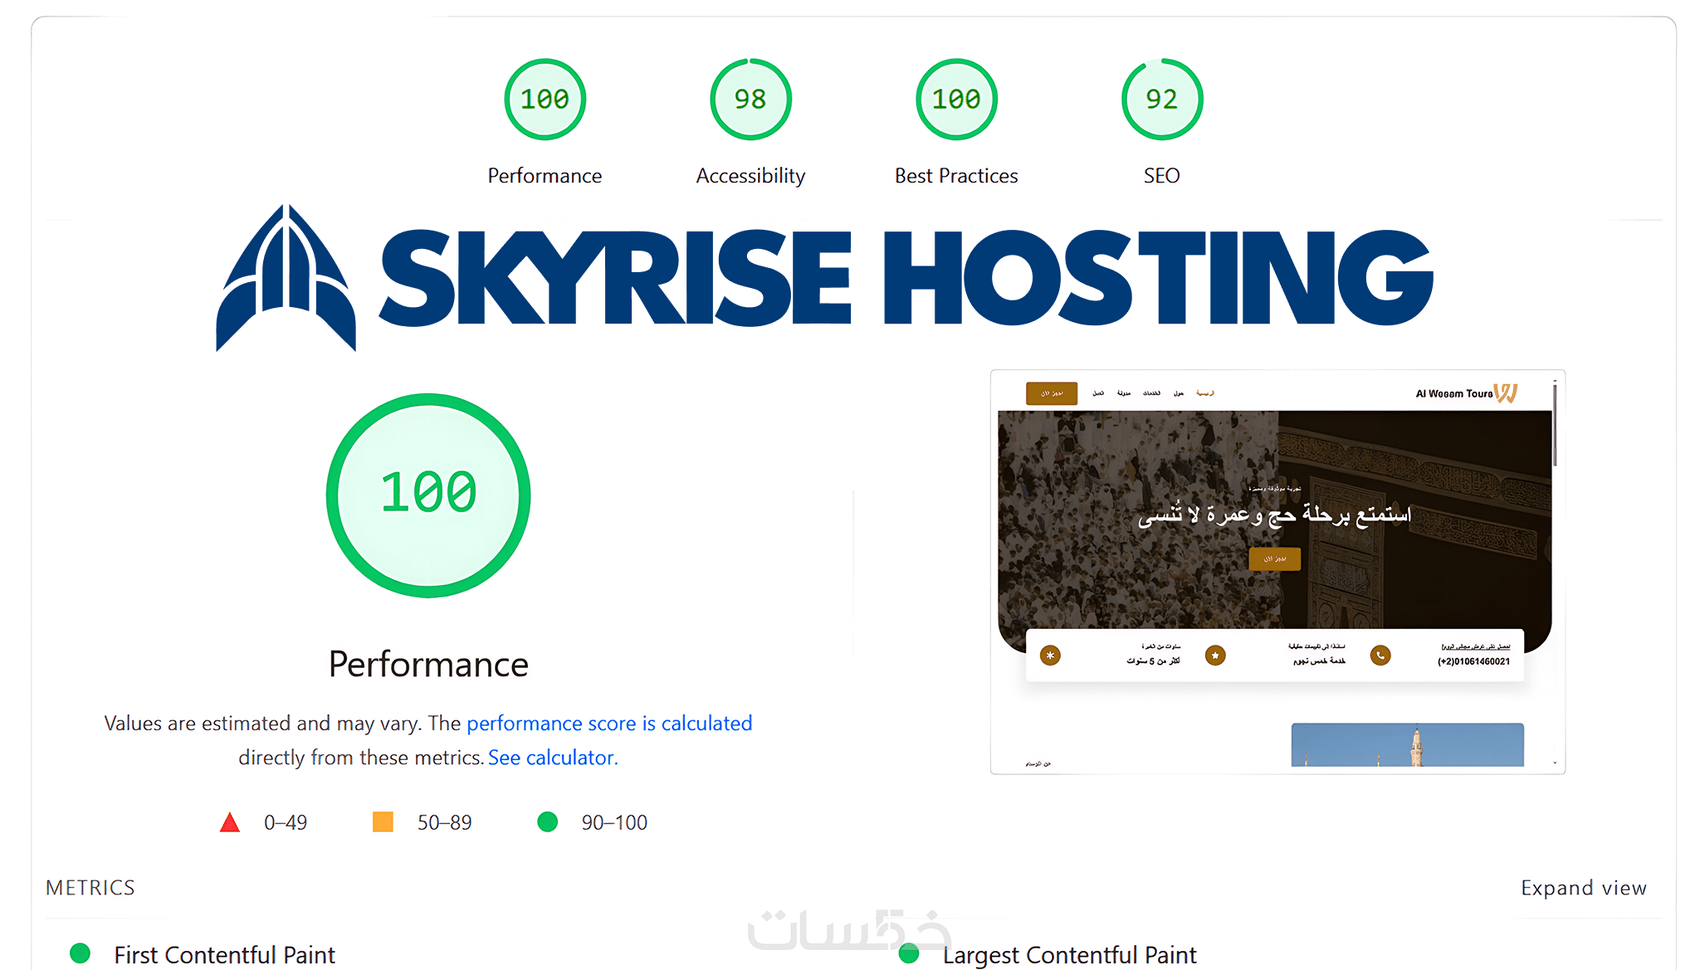Open the Performance score gauge at the top
Image resolution: width=1700 pixels, height=970 pixels.
pyautogui.click(x=545, y=99)
